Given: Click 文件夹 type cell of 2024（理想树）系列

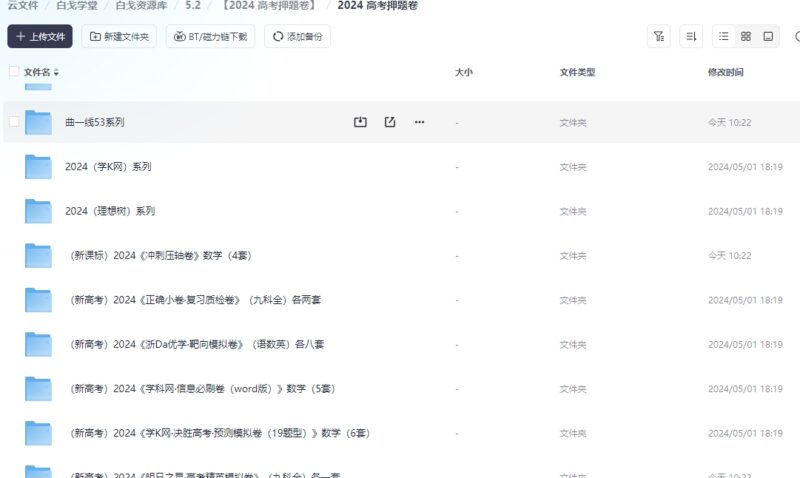Looking at the screenshot, I should pyautogui.click(x=573, y=211).
